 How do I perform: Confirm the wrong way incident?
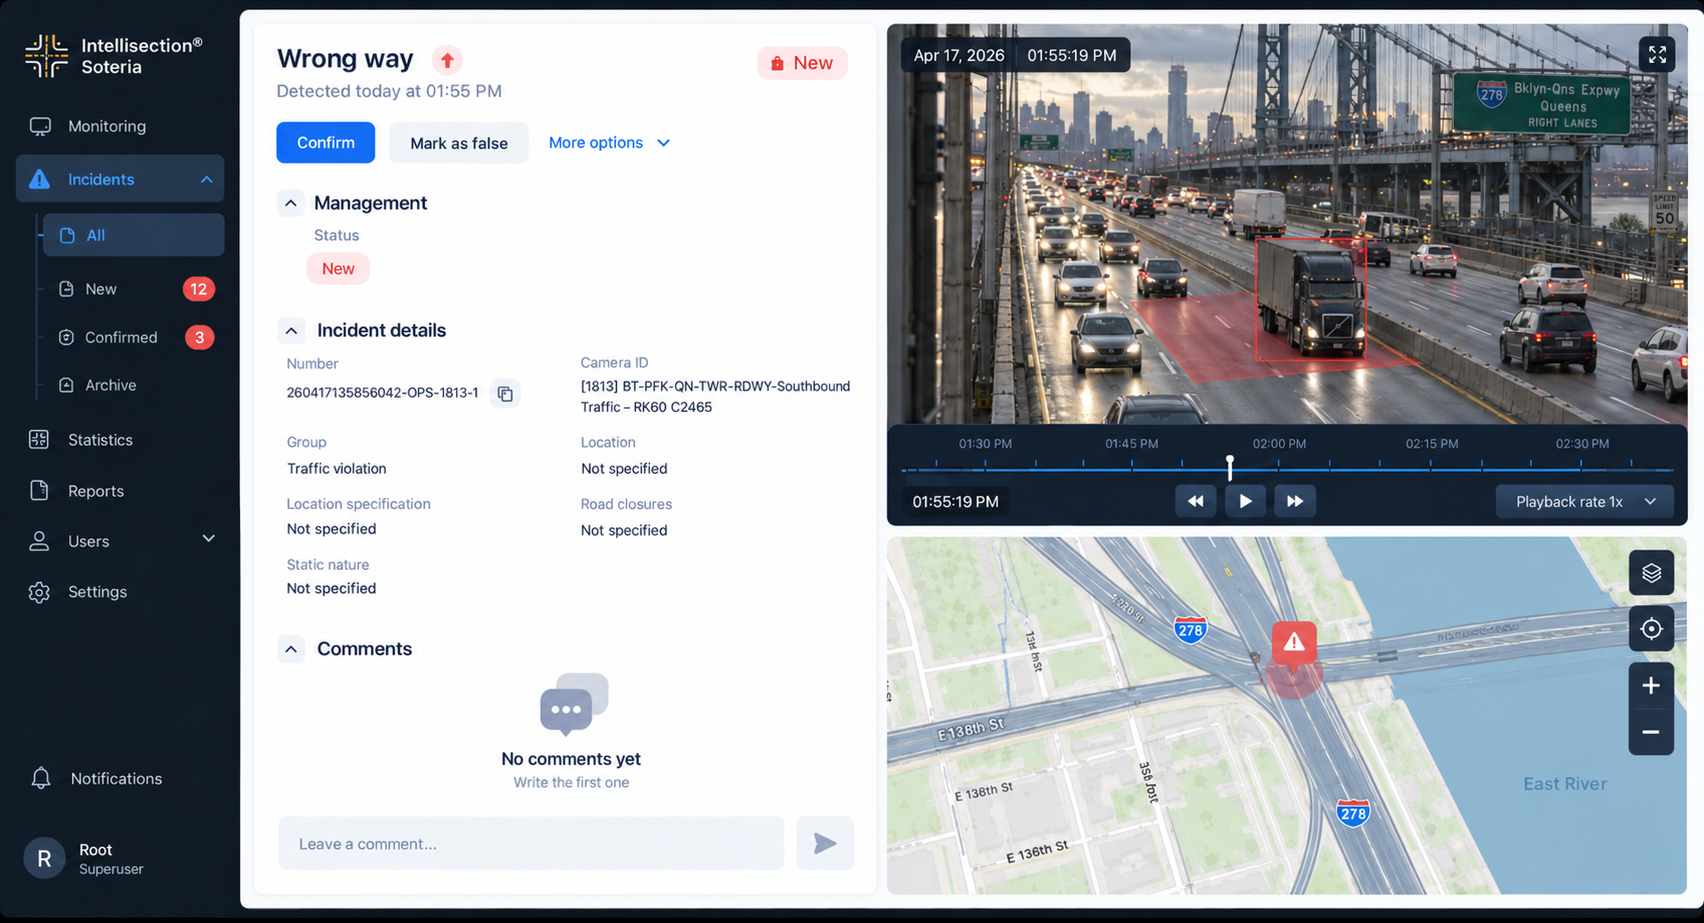click(326, 143)
